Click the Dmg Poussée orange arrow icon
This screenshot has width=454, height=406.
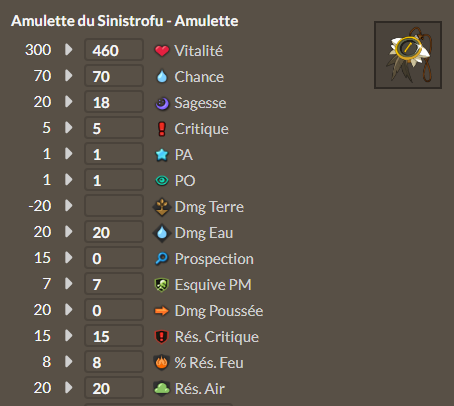[x=162, y=311]
